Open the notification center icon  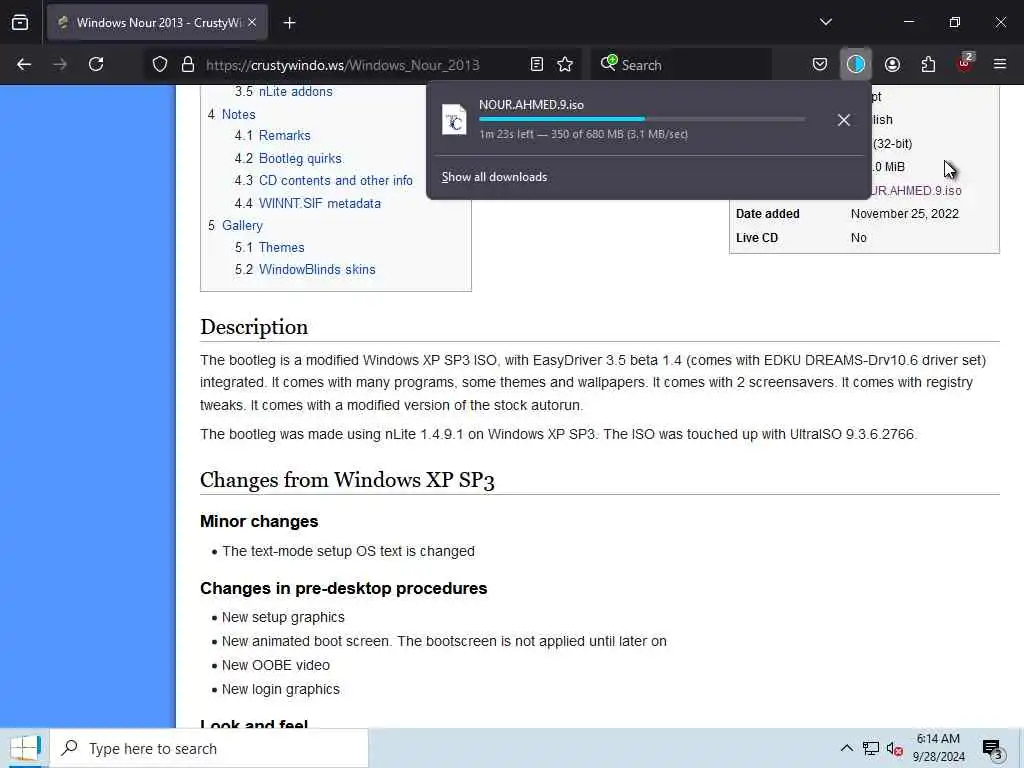(992, 749)
